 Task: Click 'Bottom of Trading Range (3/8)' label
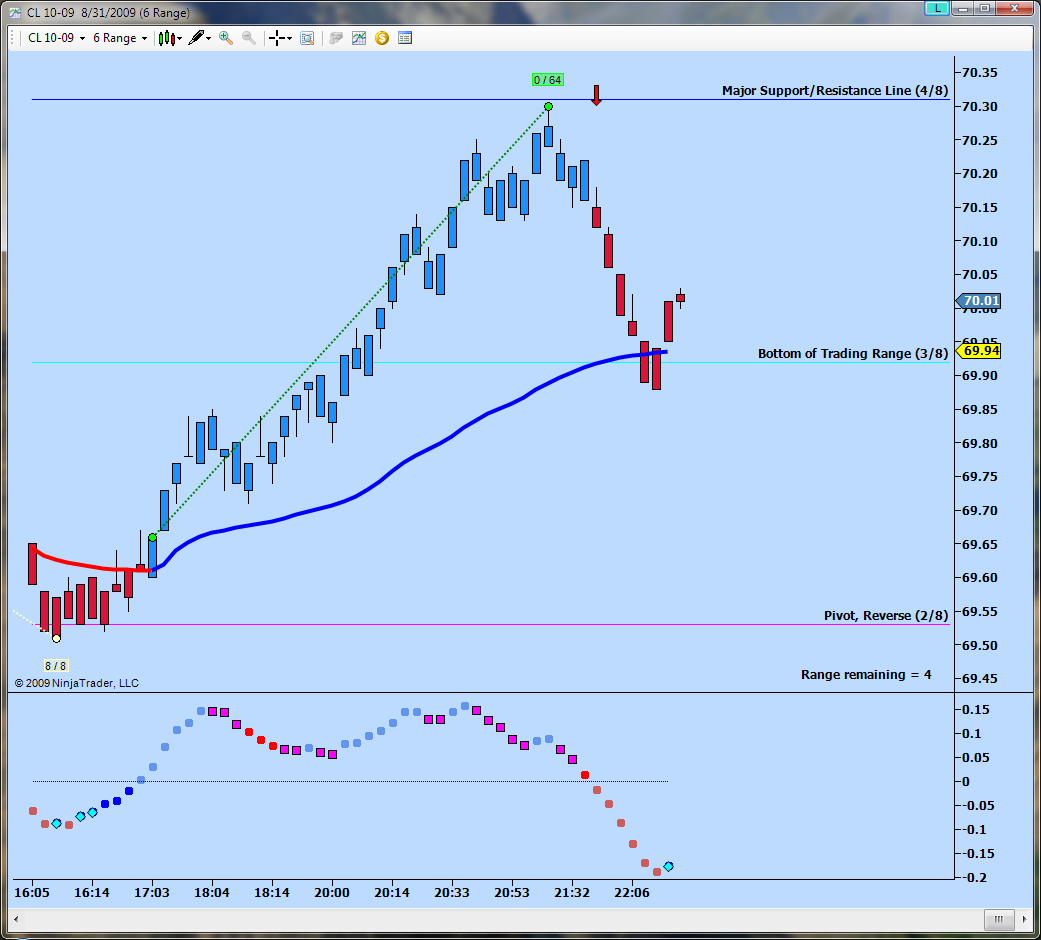(853, 354)
